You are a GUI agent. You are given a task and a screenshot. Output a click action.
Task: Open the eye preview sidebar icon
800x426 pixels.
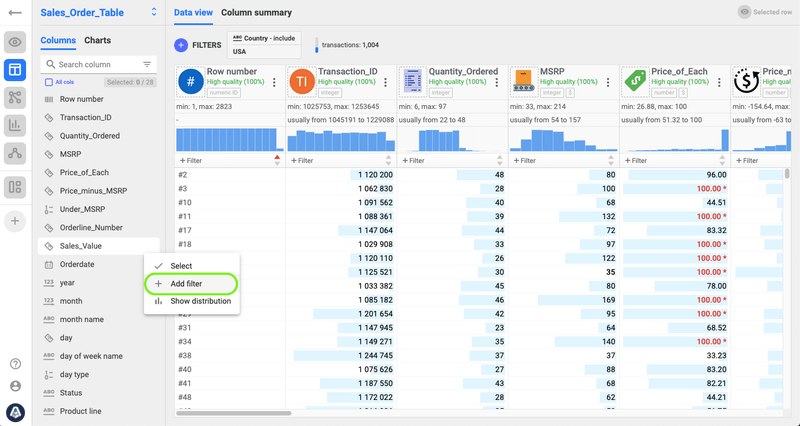point(15,42)
